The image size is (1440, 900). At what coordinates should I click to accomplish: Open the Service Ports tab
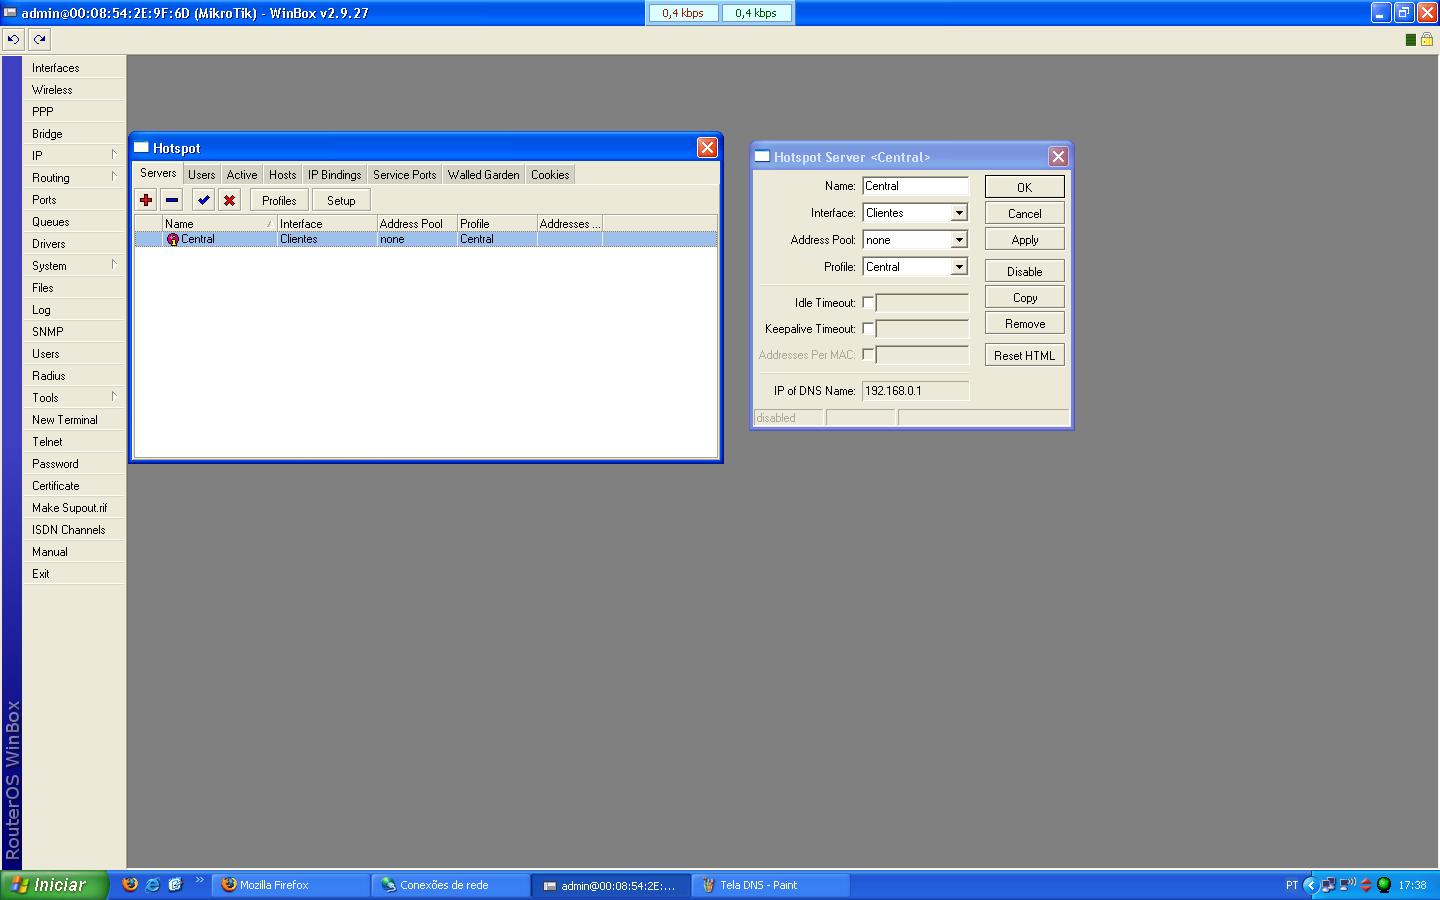[x=405, y=175]
